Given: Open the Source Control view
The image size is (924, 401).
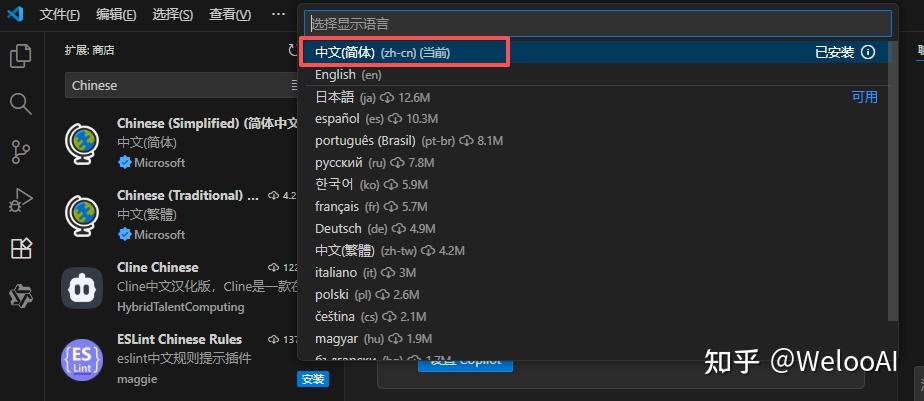Looking at the screenshot, I should pyautogui.click(x=21, y=152).
